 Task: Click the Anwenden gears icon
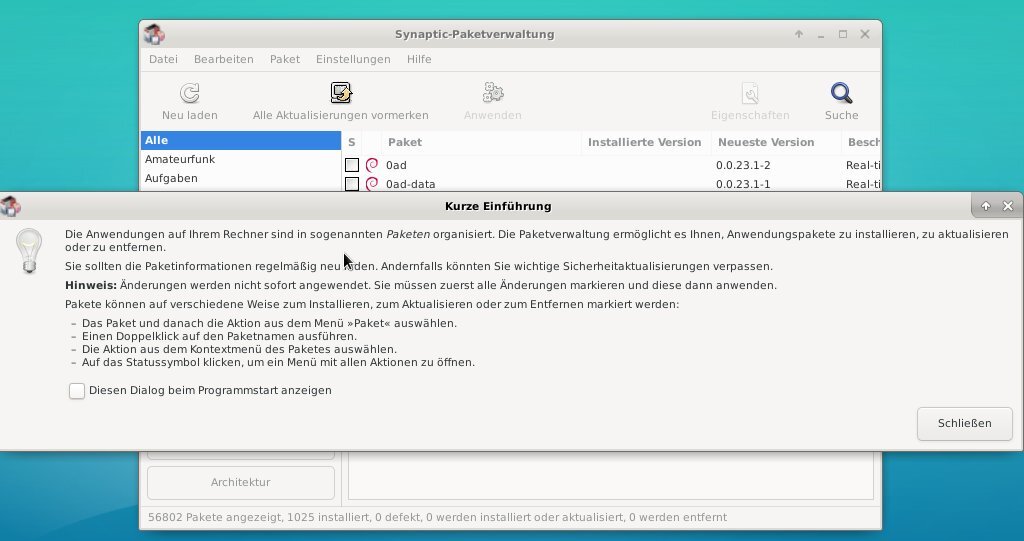click(x=492, y=93)
